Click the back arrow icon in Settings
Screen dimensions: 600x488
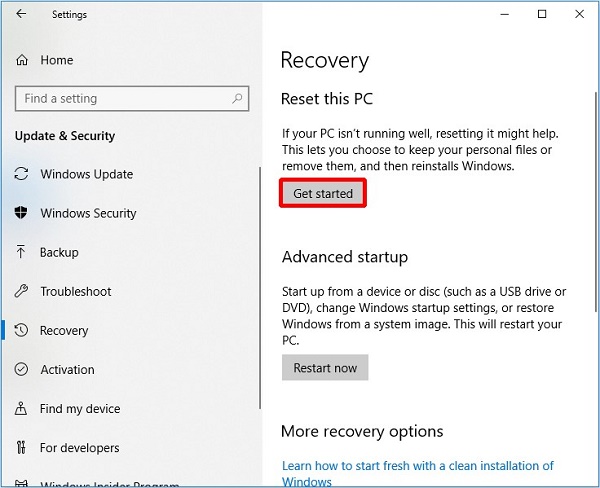(22, 15)
